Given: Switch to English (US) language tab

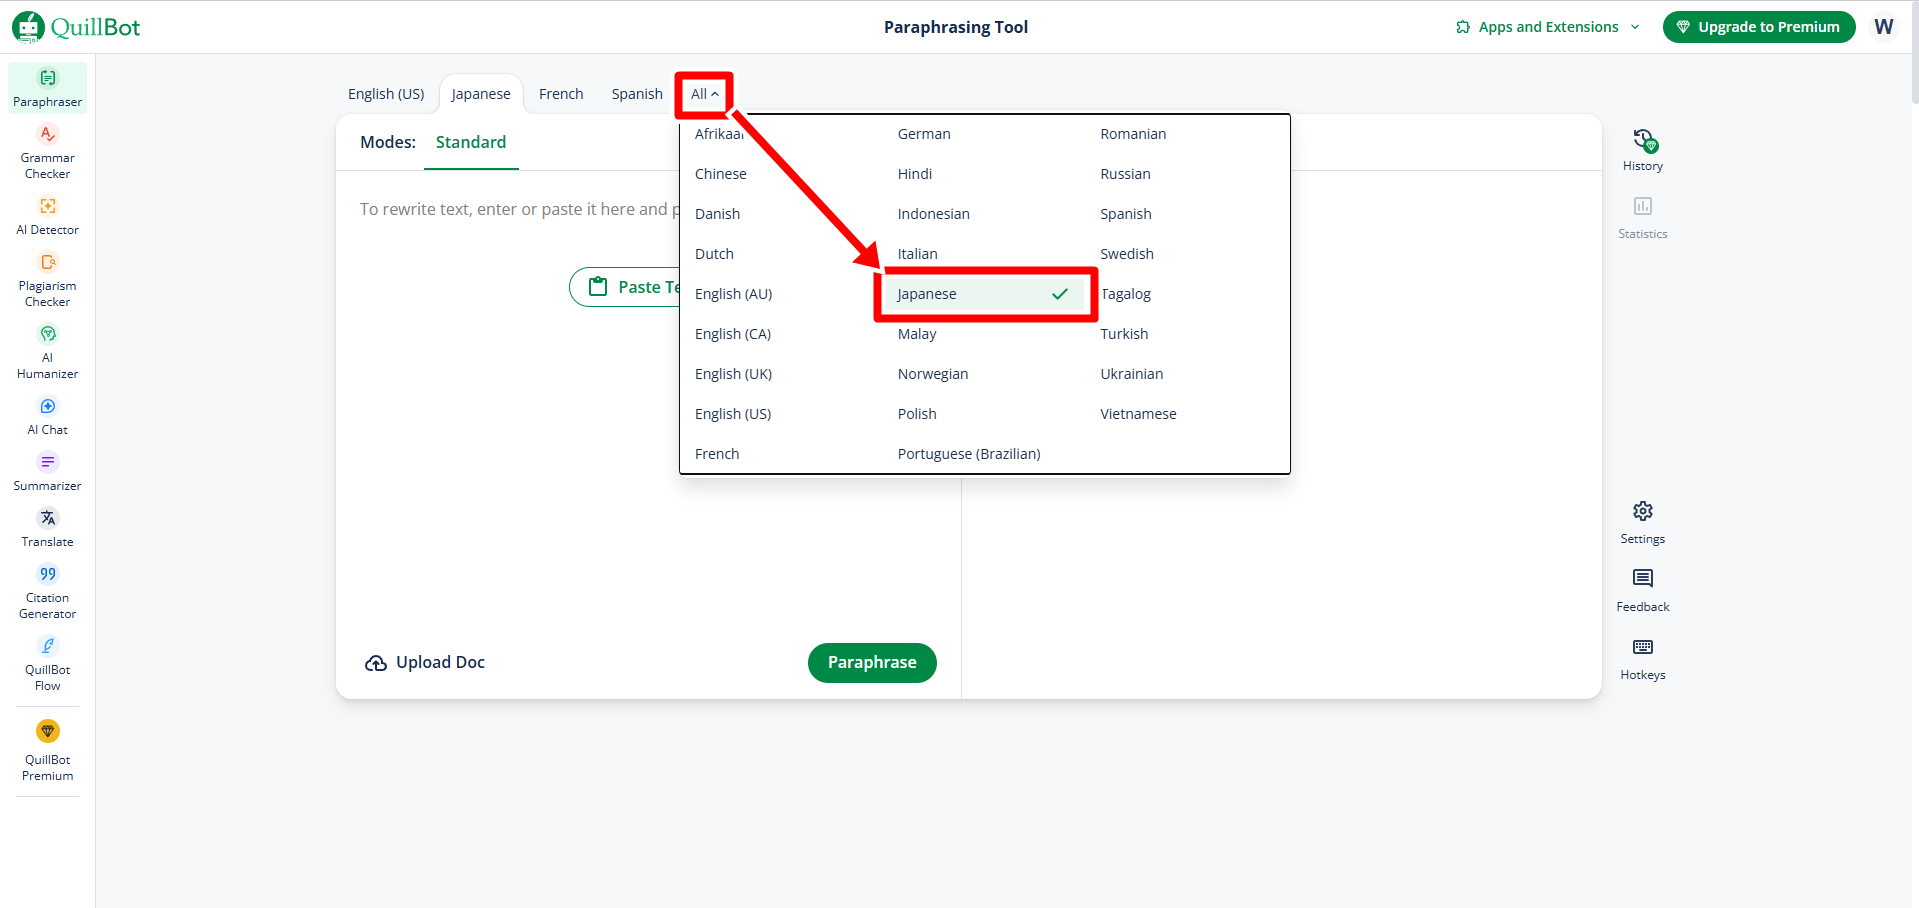Looking at the screenshot, I should click(386, 94).
